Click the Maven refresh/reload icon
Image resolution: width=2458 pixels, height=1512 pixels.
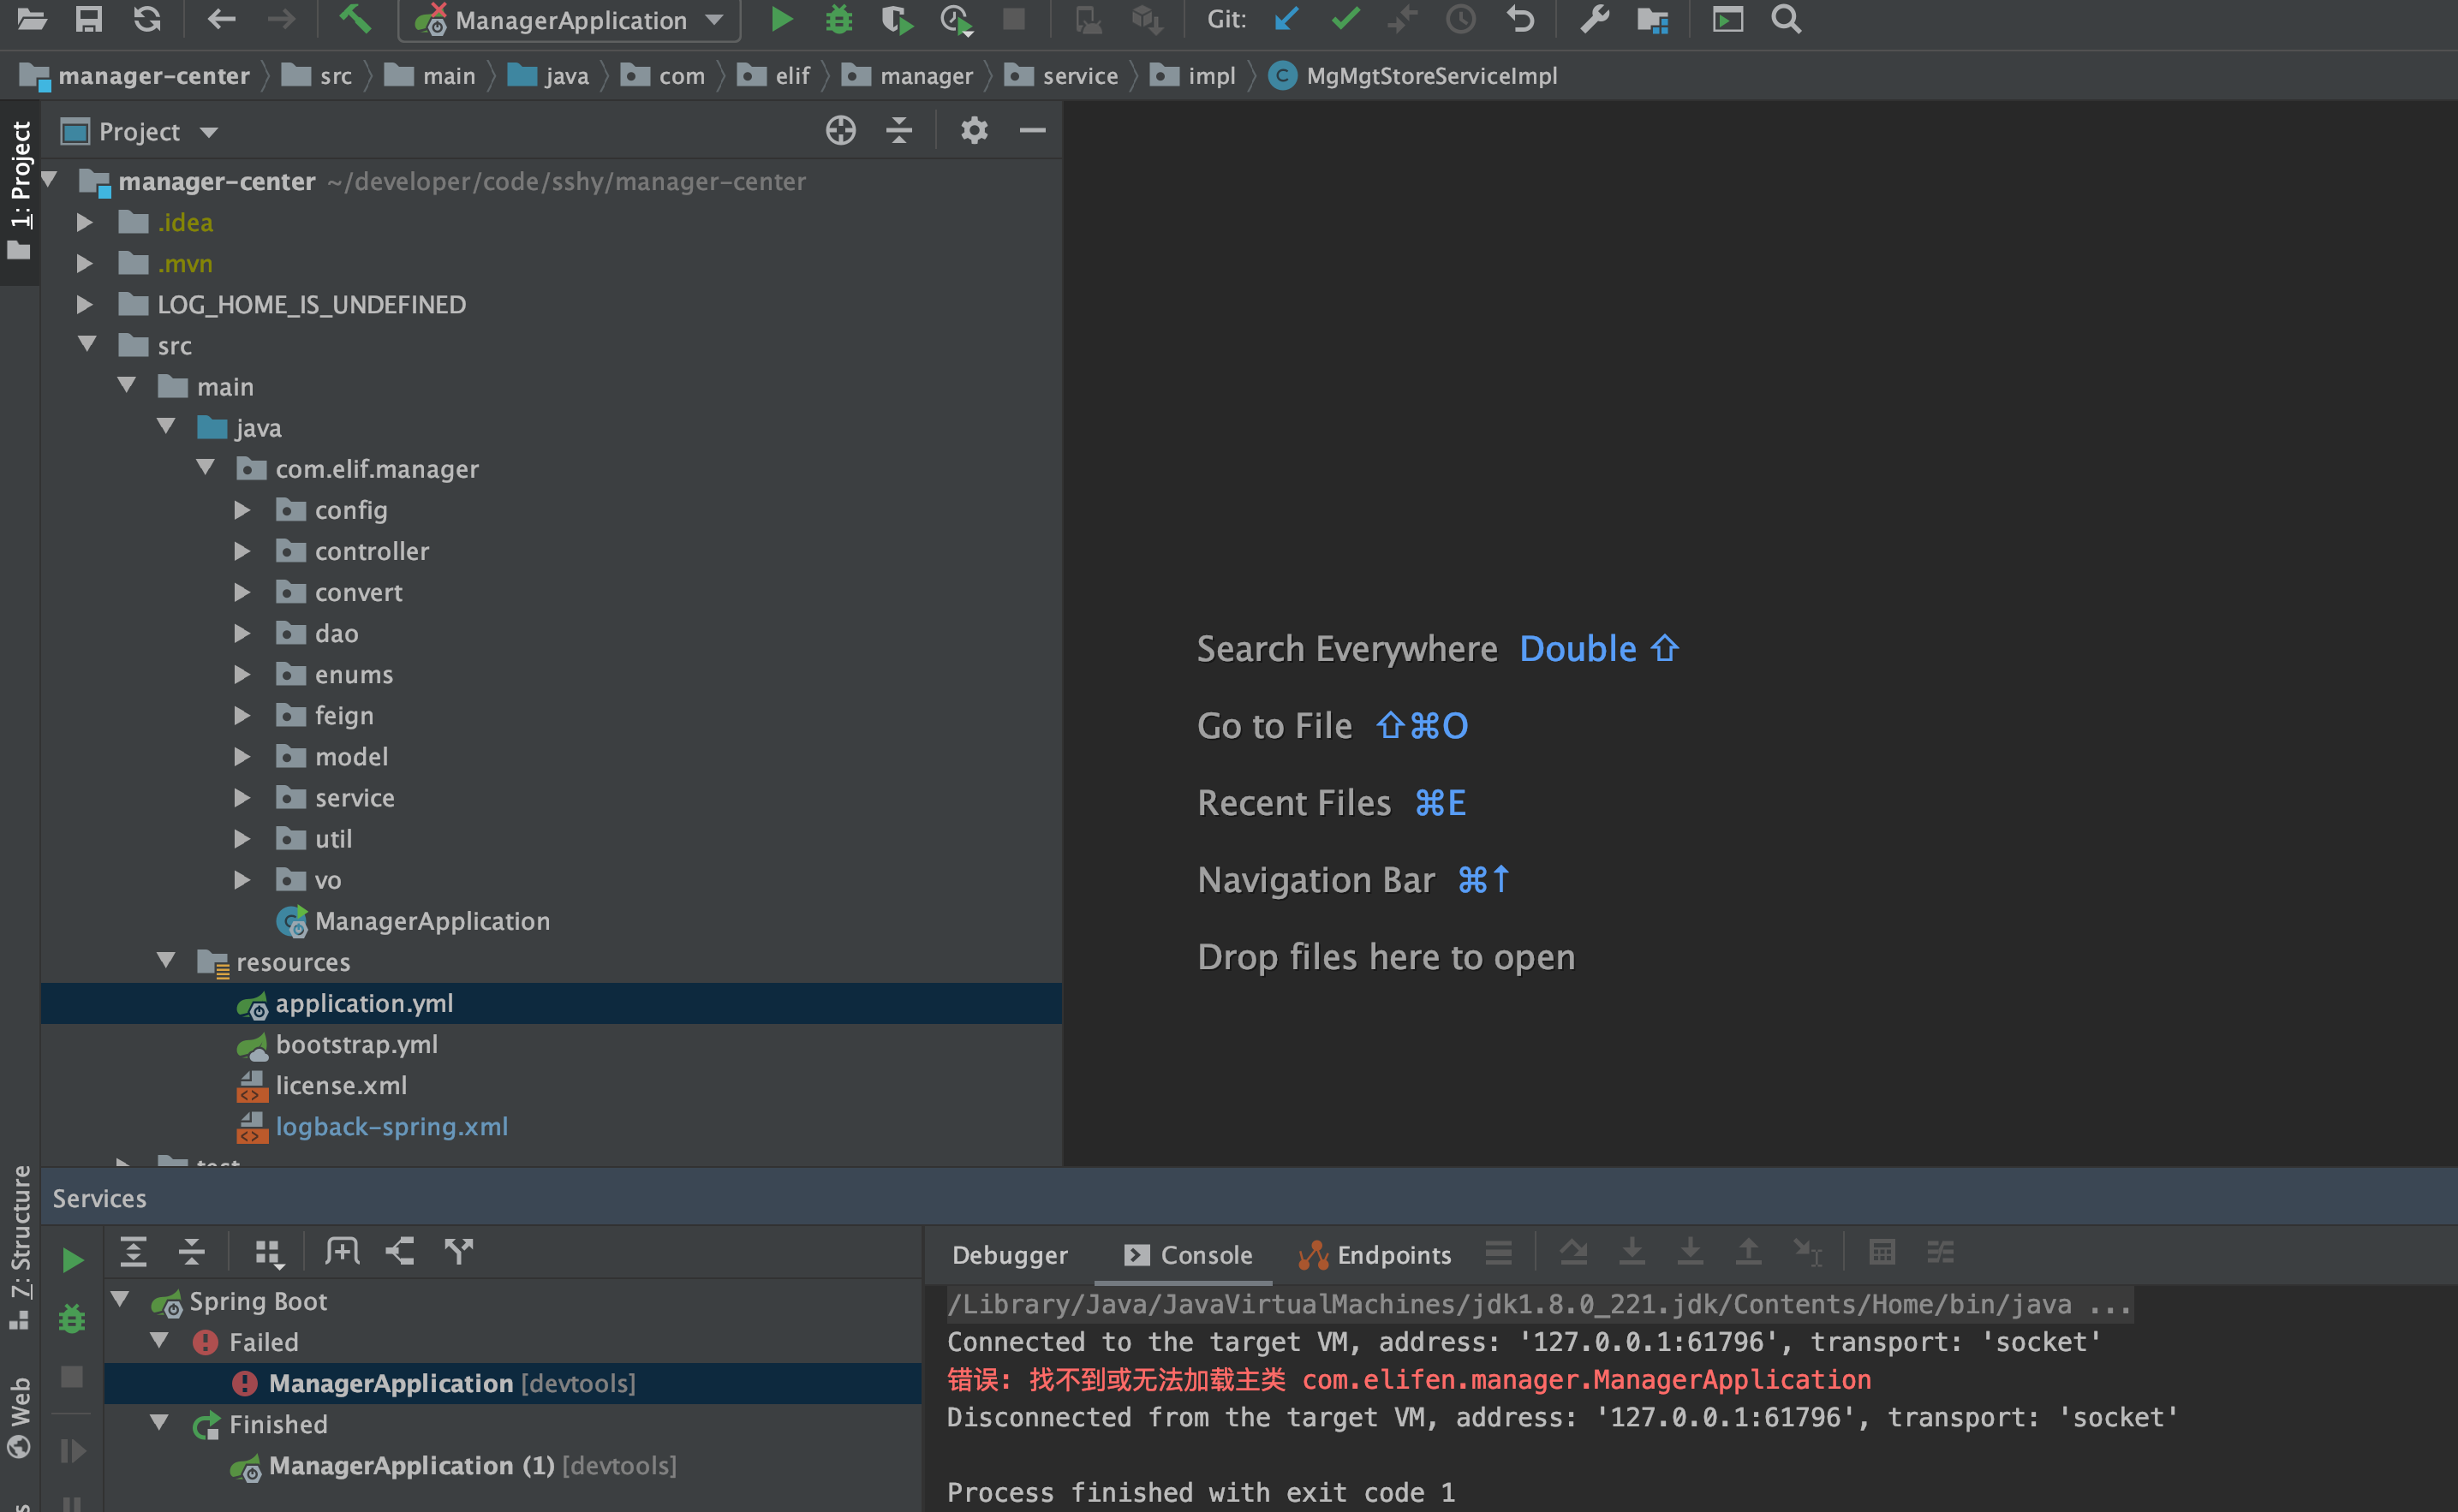click(x=146, y=20)
